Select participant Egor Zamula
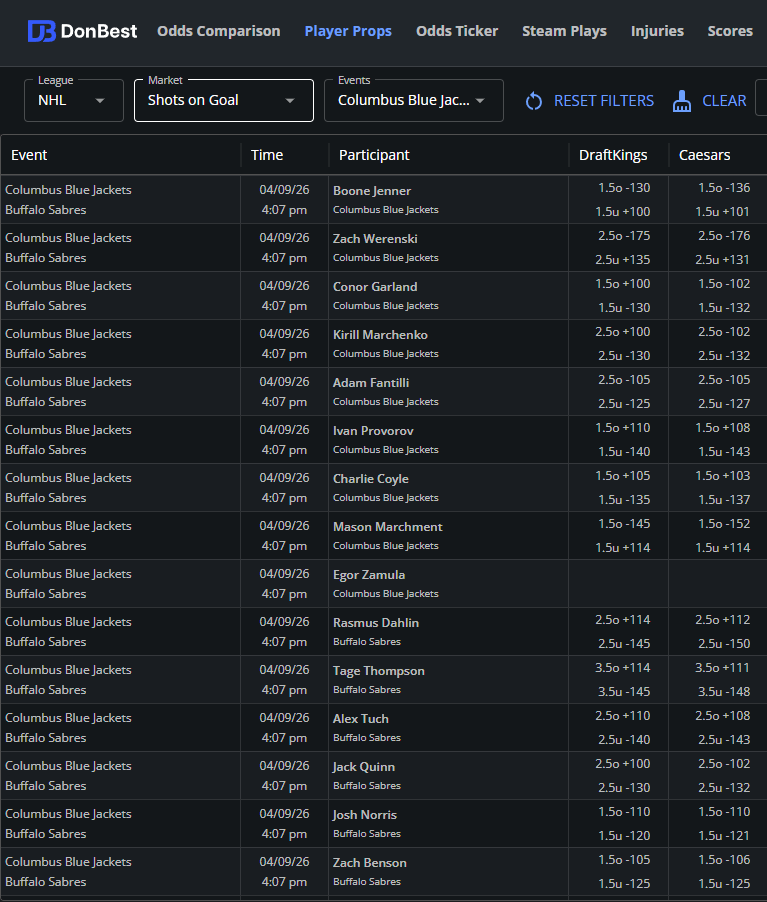The width and height of the screenshot is (767, 902). 369,575
